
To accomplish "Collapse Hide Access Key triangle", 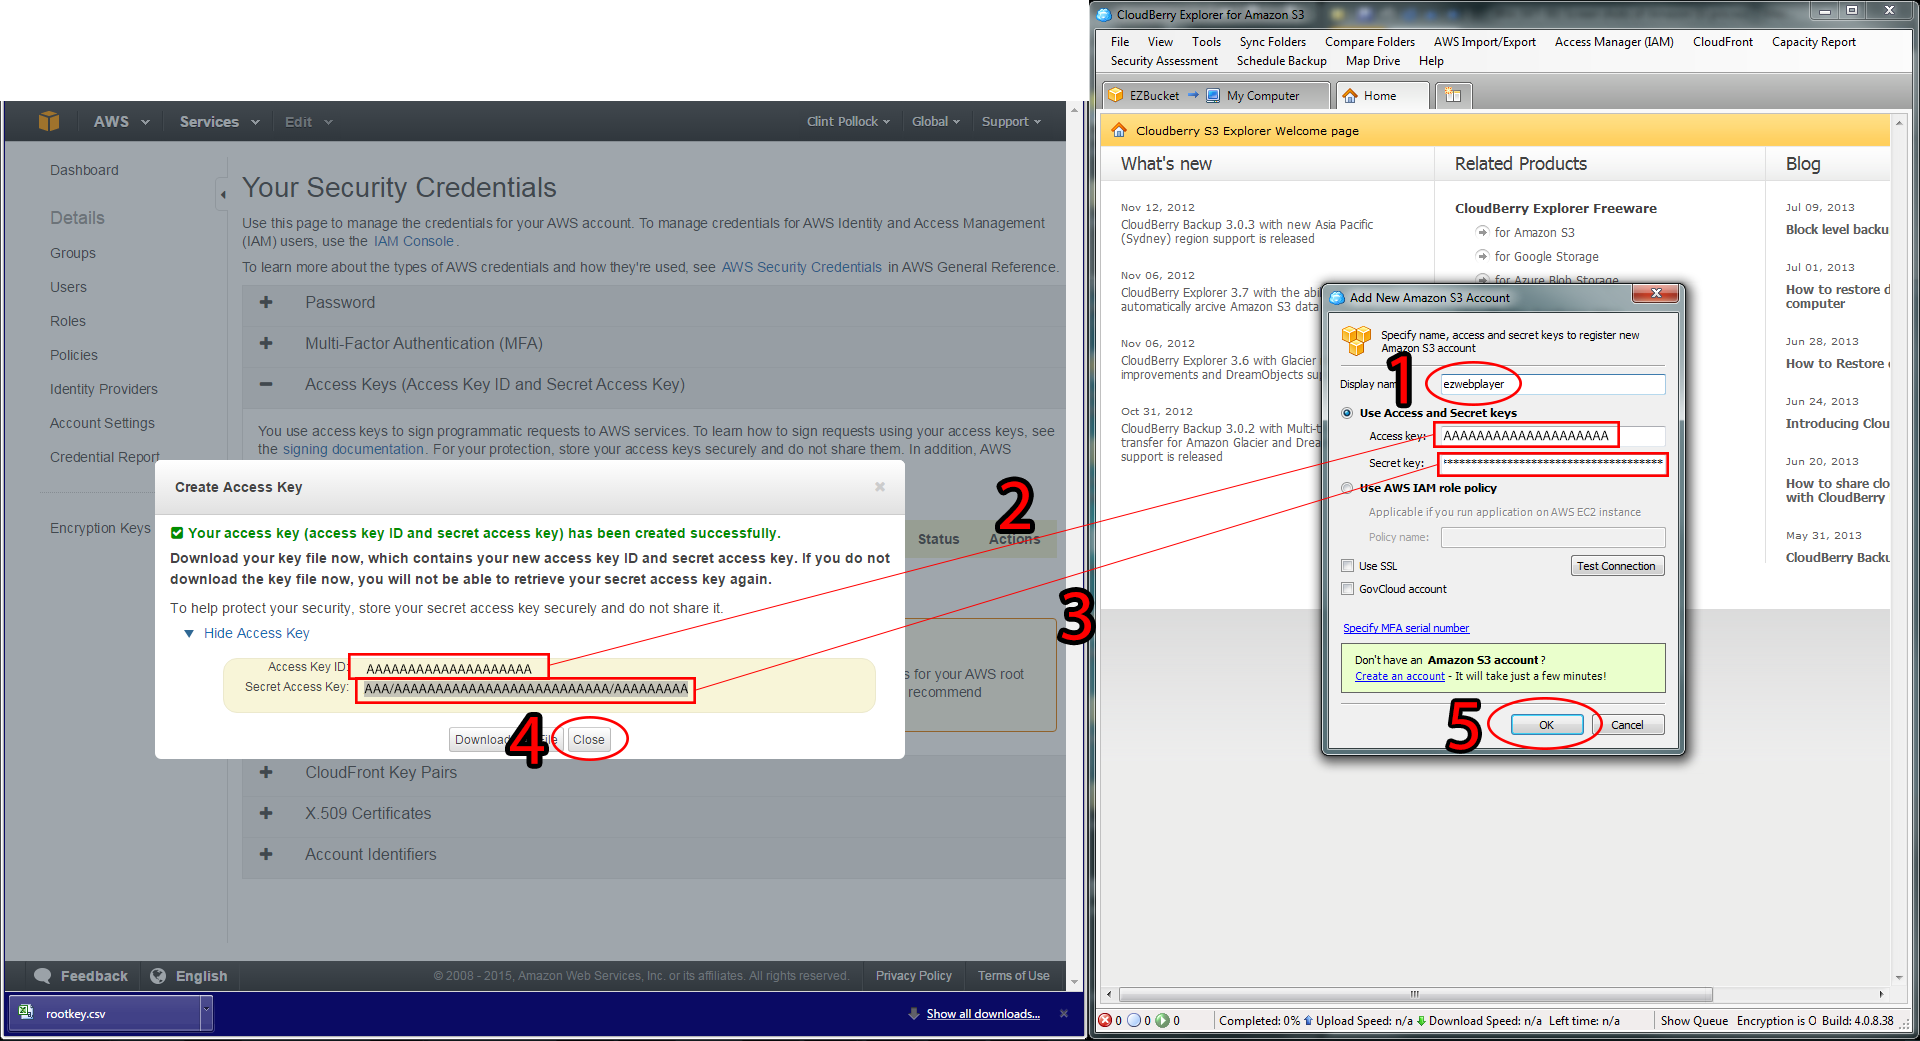I will coord(189,633).
